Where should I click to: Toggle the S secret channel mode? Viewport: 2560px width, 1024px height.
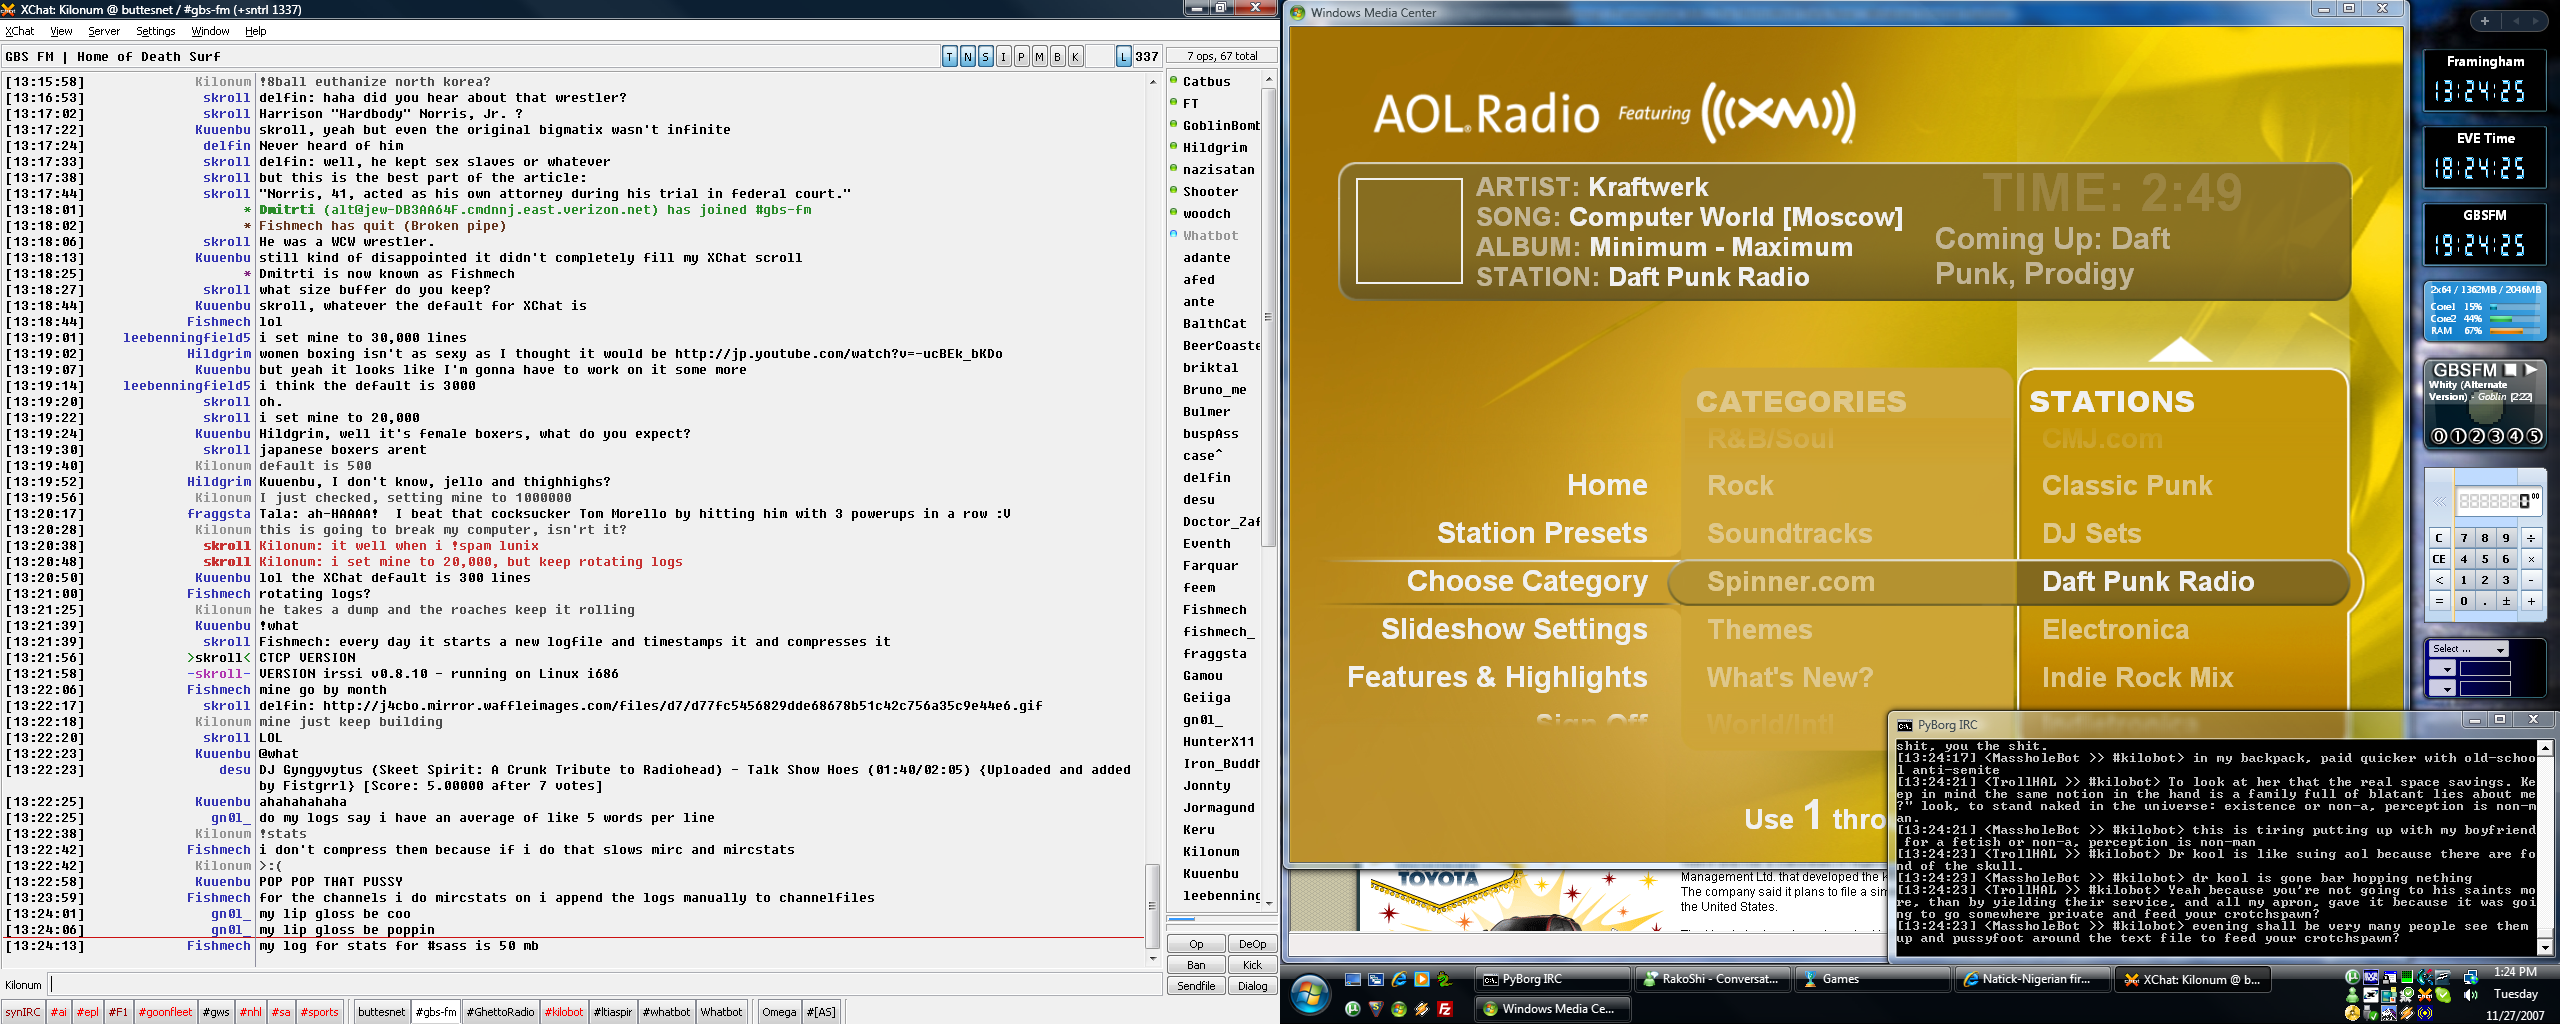[985, 57]
